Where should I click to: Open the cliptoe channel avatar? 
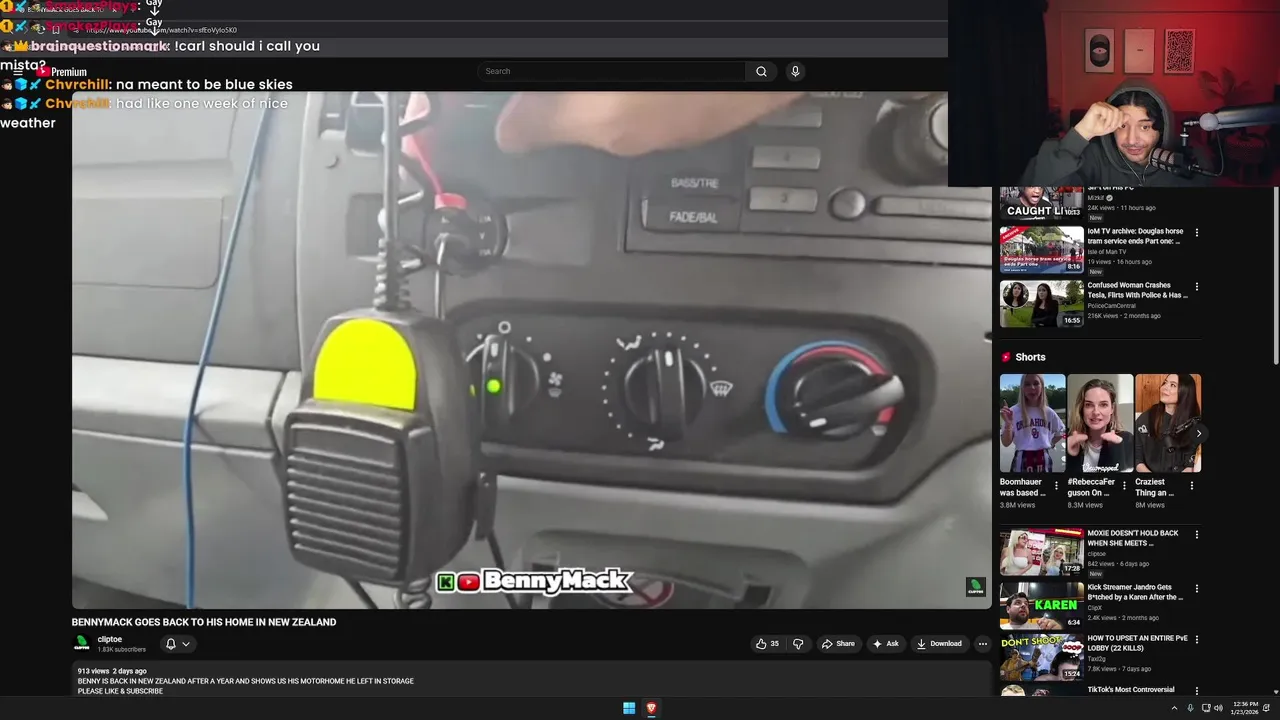82,644
